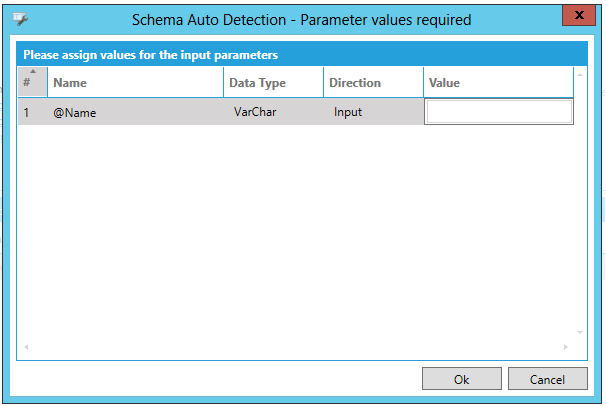The height and width of the screenshot is (406, 606).
Task: Click the Data Type column header
Action: (x=273, y=83)
